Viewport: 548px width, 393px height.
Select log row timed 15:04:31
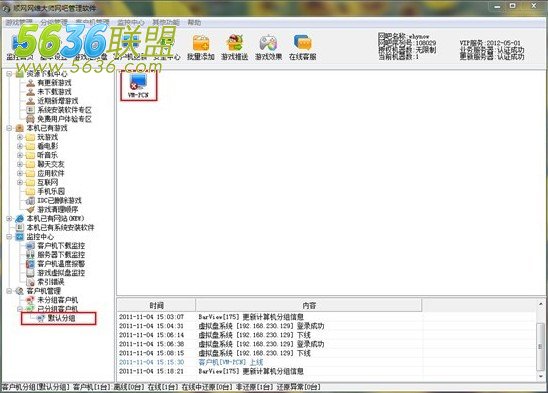[326, 326]
